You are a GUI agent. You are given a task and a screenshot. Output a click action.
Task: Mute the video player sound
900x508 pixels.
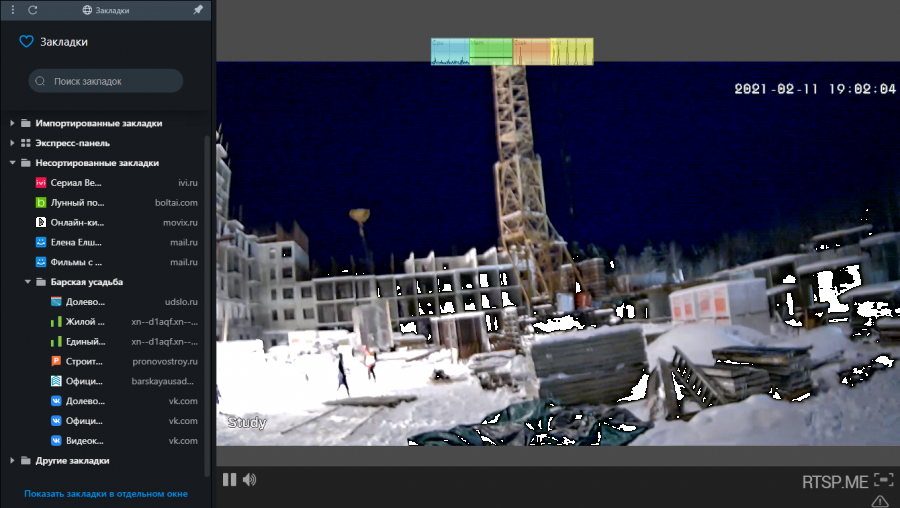[249, 479]
